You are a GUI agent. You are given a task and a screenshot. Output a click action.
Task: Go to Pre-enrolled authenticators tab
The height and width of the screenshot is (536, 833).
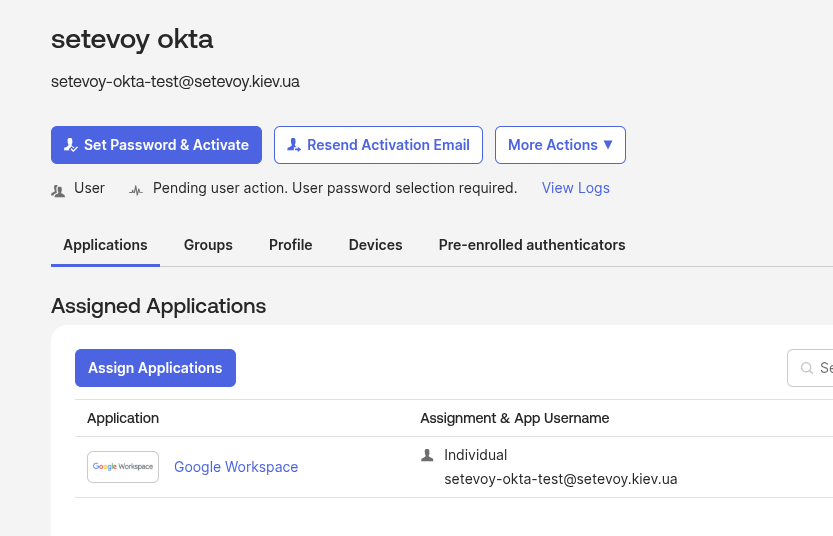[532, 245]
